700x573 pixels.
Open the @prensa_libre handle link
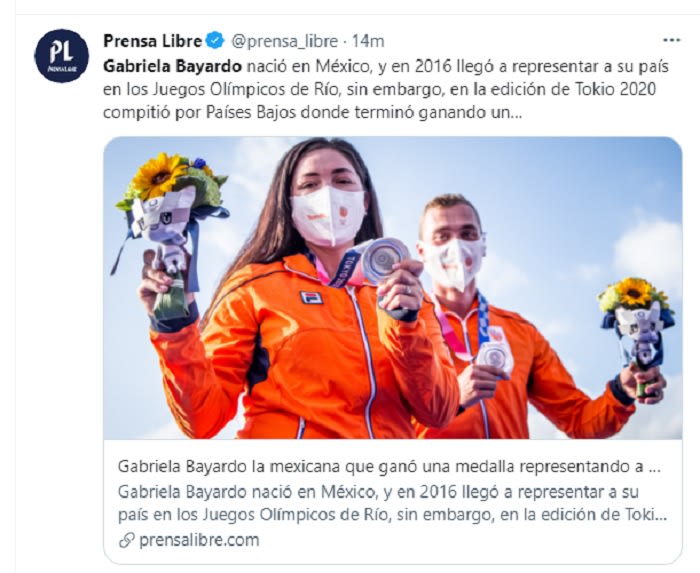(x=284, y=42)
